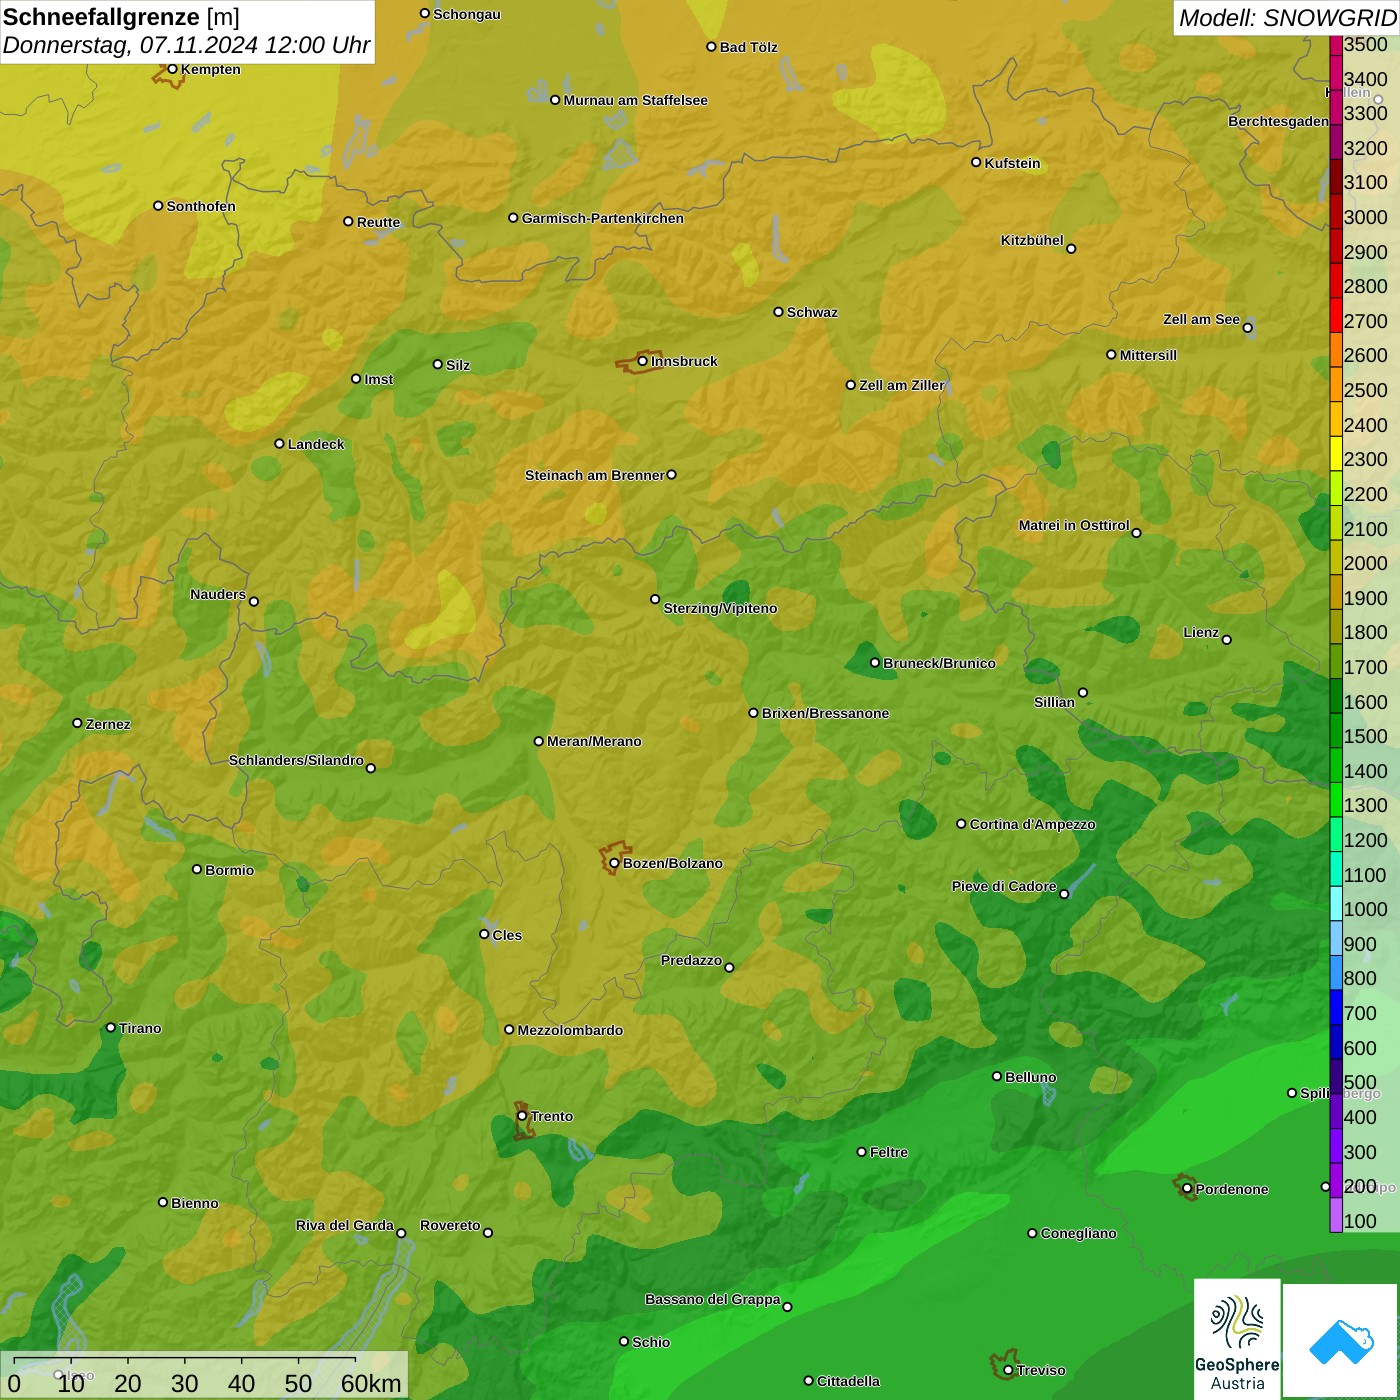Click the Treviso city marker dot

point(1008,1370)
